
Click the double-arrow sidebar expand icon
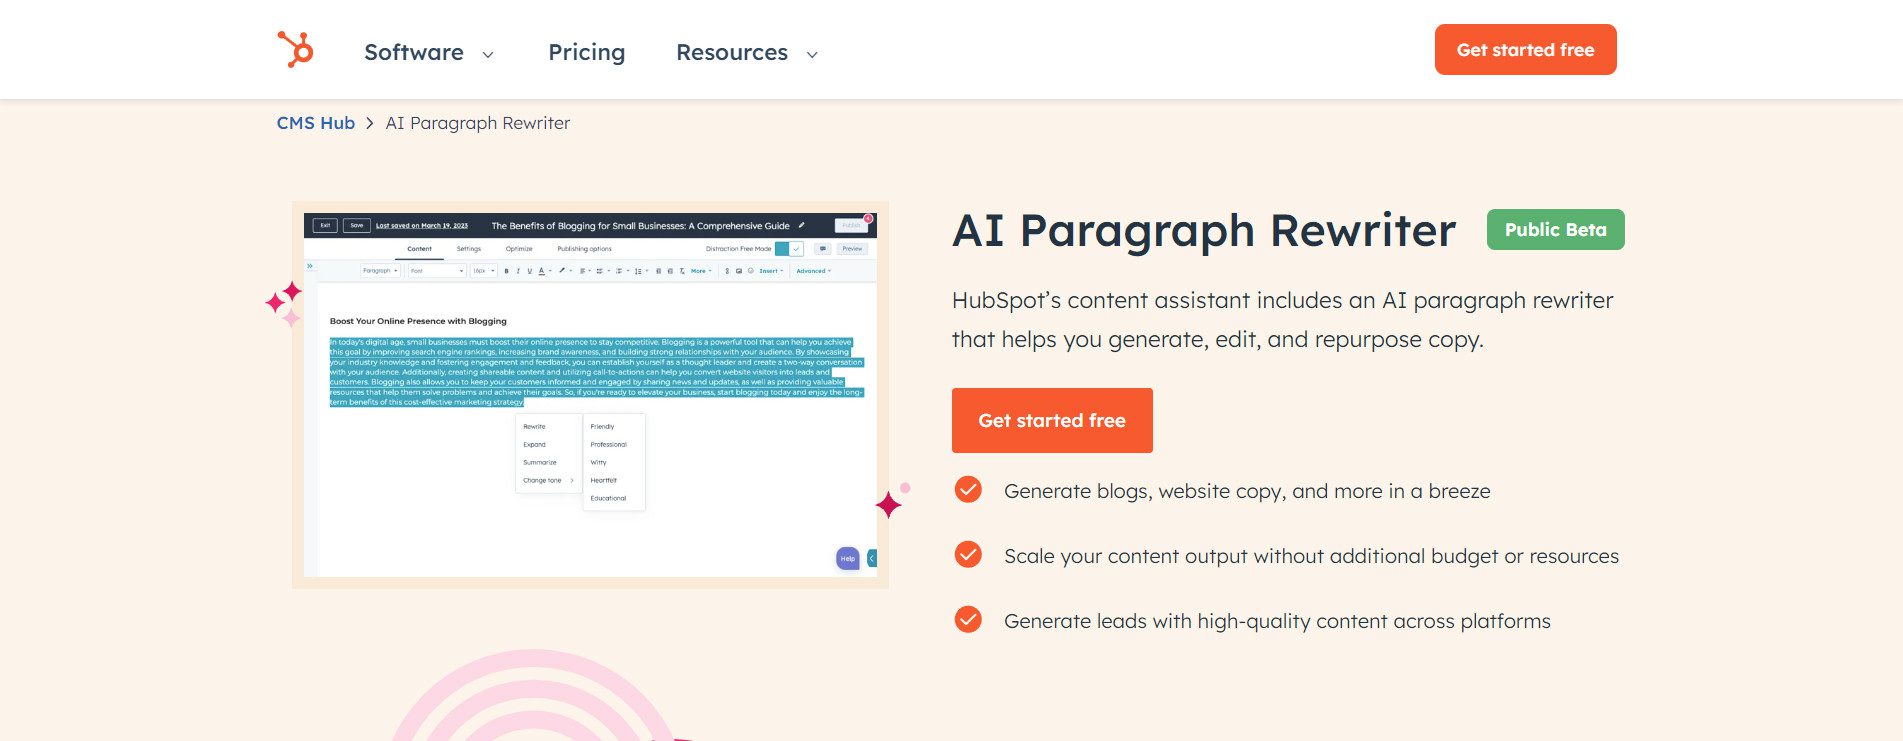click(x=310, y=266)
